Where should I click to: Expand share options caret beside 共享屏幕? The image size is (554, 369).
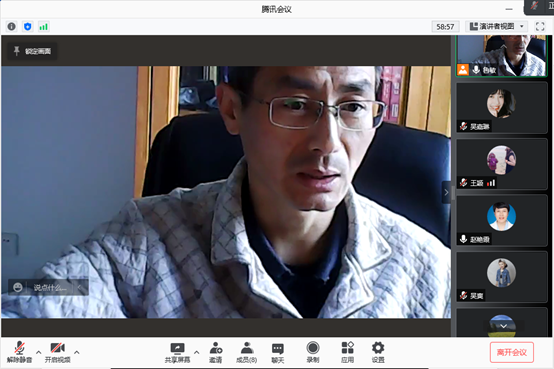point(196,352)
